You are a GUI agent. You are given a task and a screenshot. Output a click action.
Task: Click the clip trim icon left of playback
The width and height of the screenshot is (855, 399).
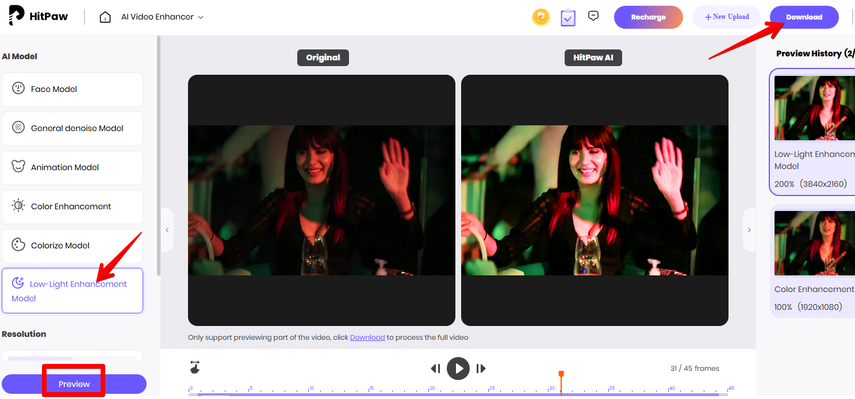pos(195,368)
